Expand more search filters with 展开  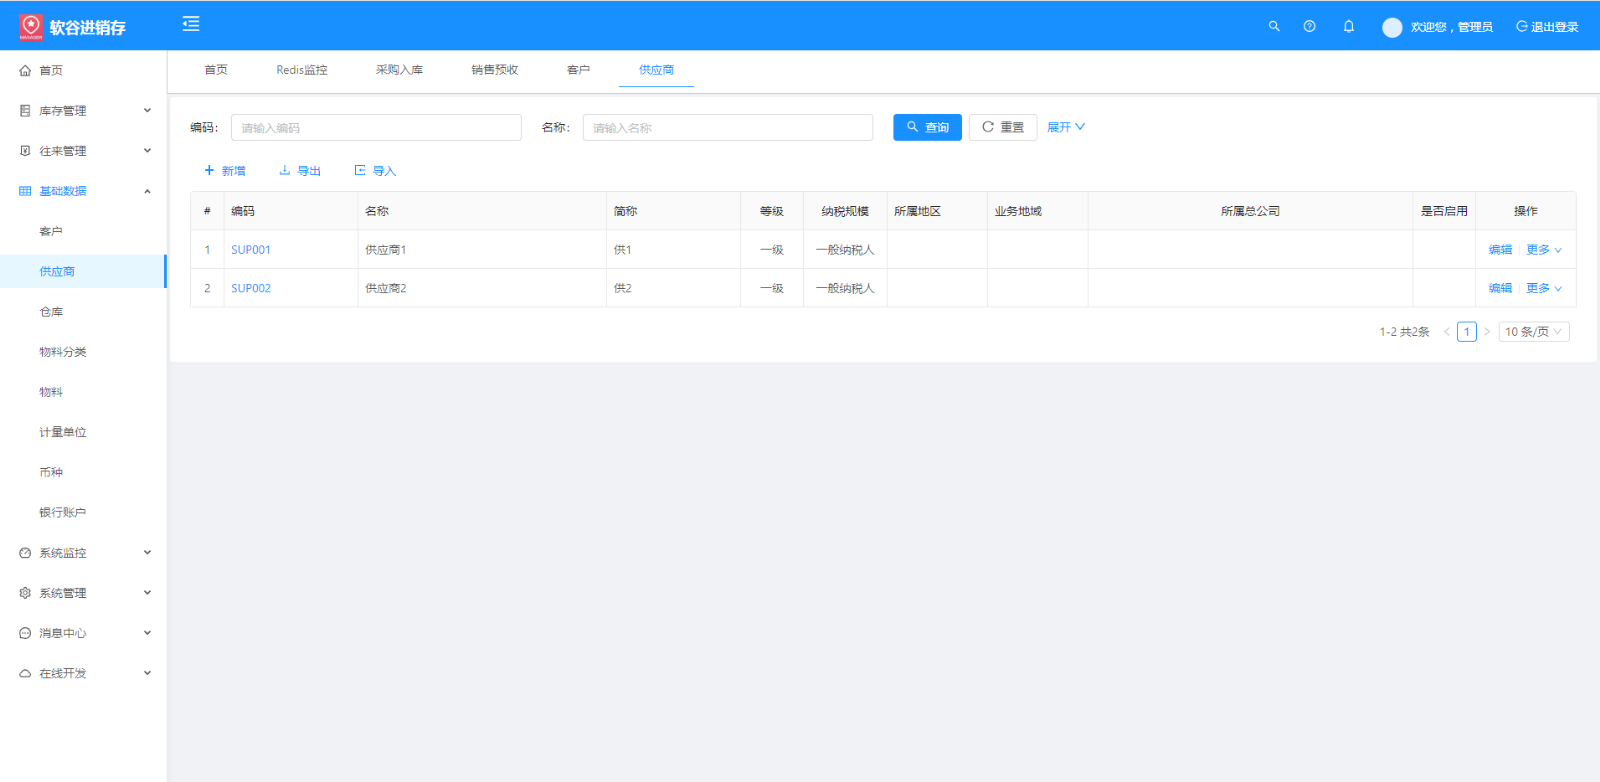[x=1065, y=127]
